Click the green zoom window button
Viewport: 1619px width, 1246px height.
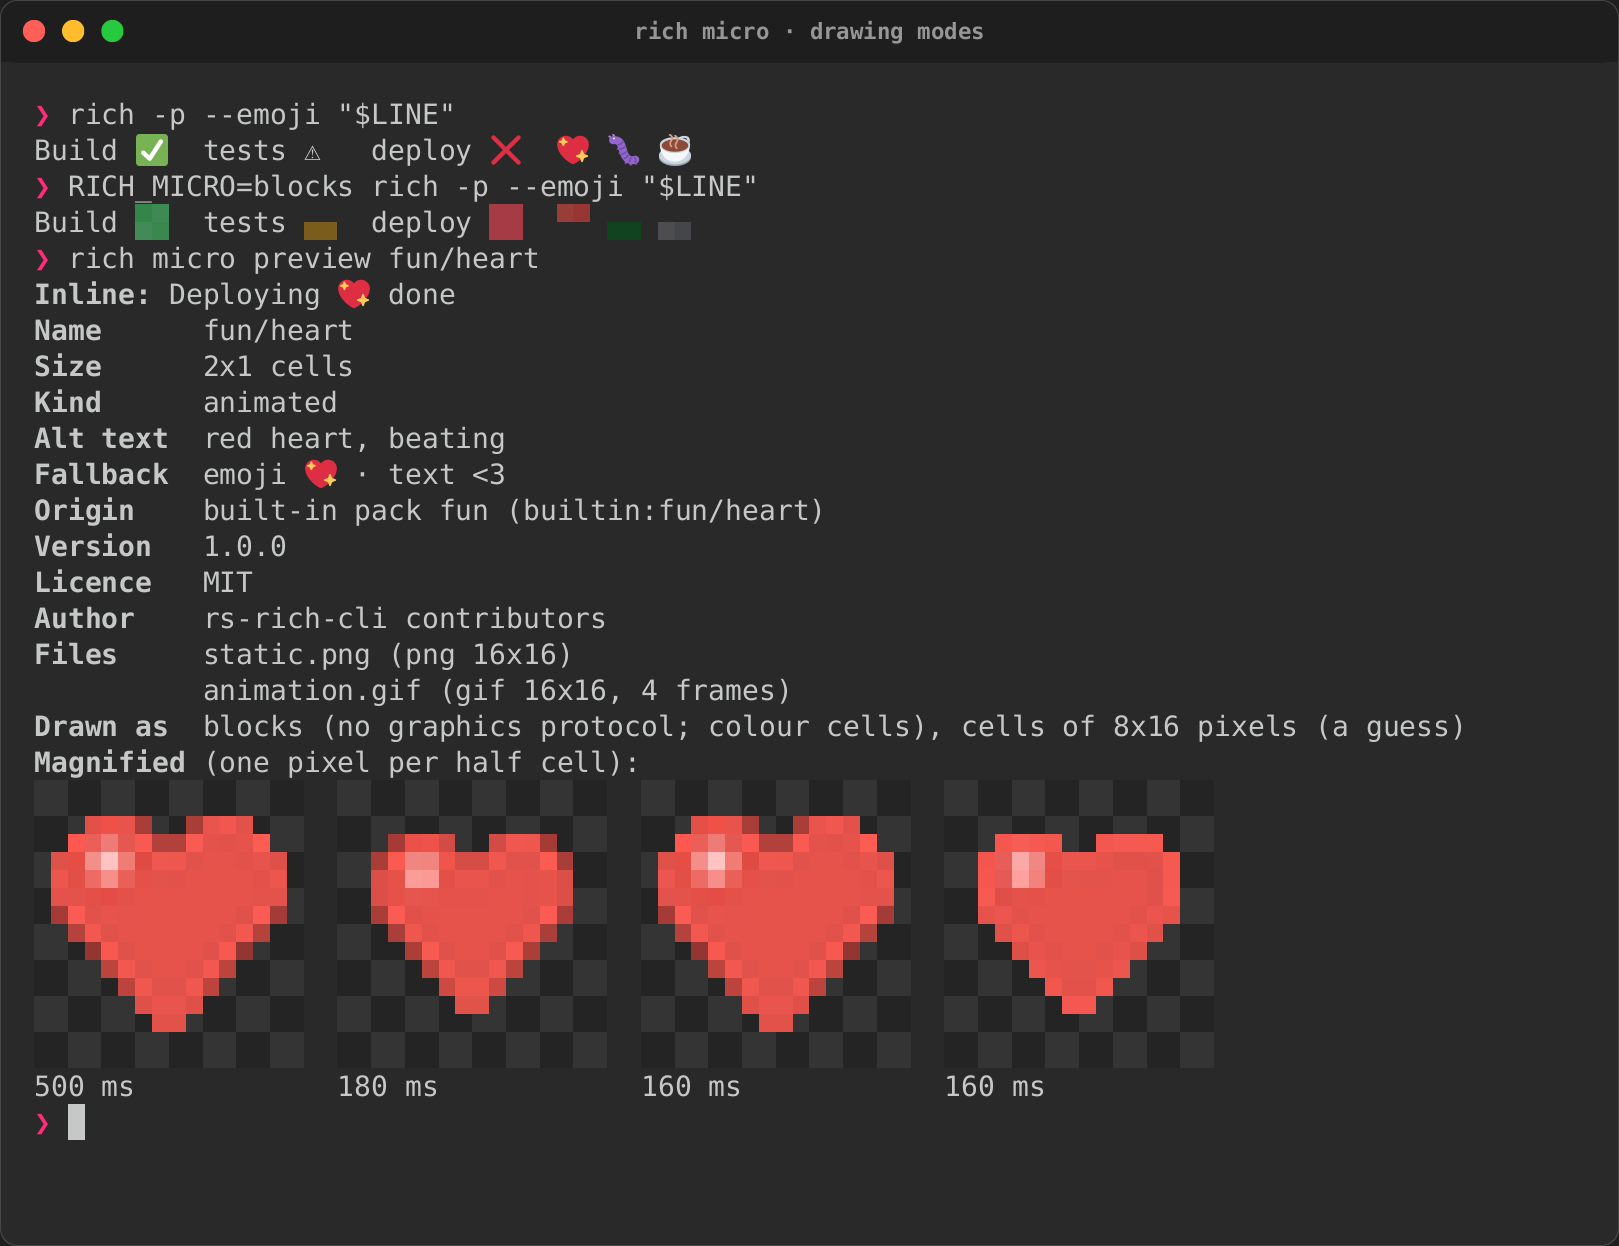[112, 31]
